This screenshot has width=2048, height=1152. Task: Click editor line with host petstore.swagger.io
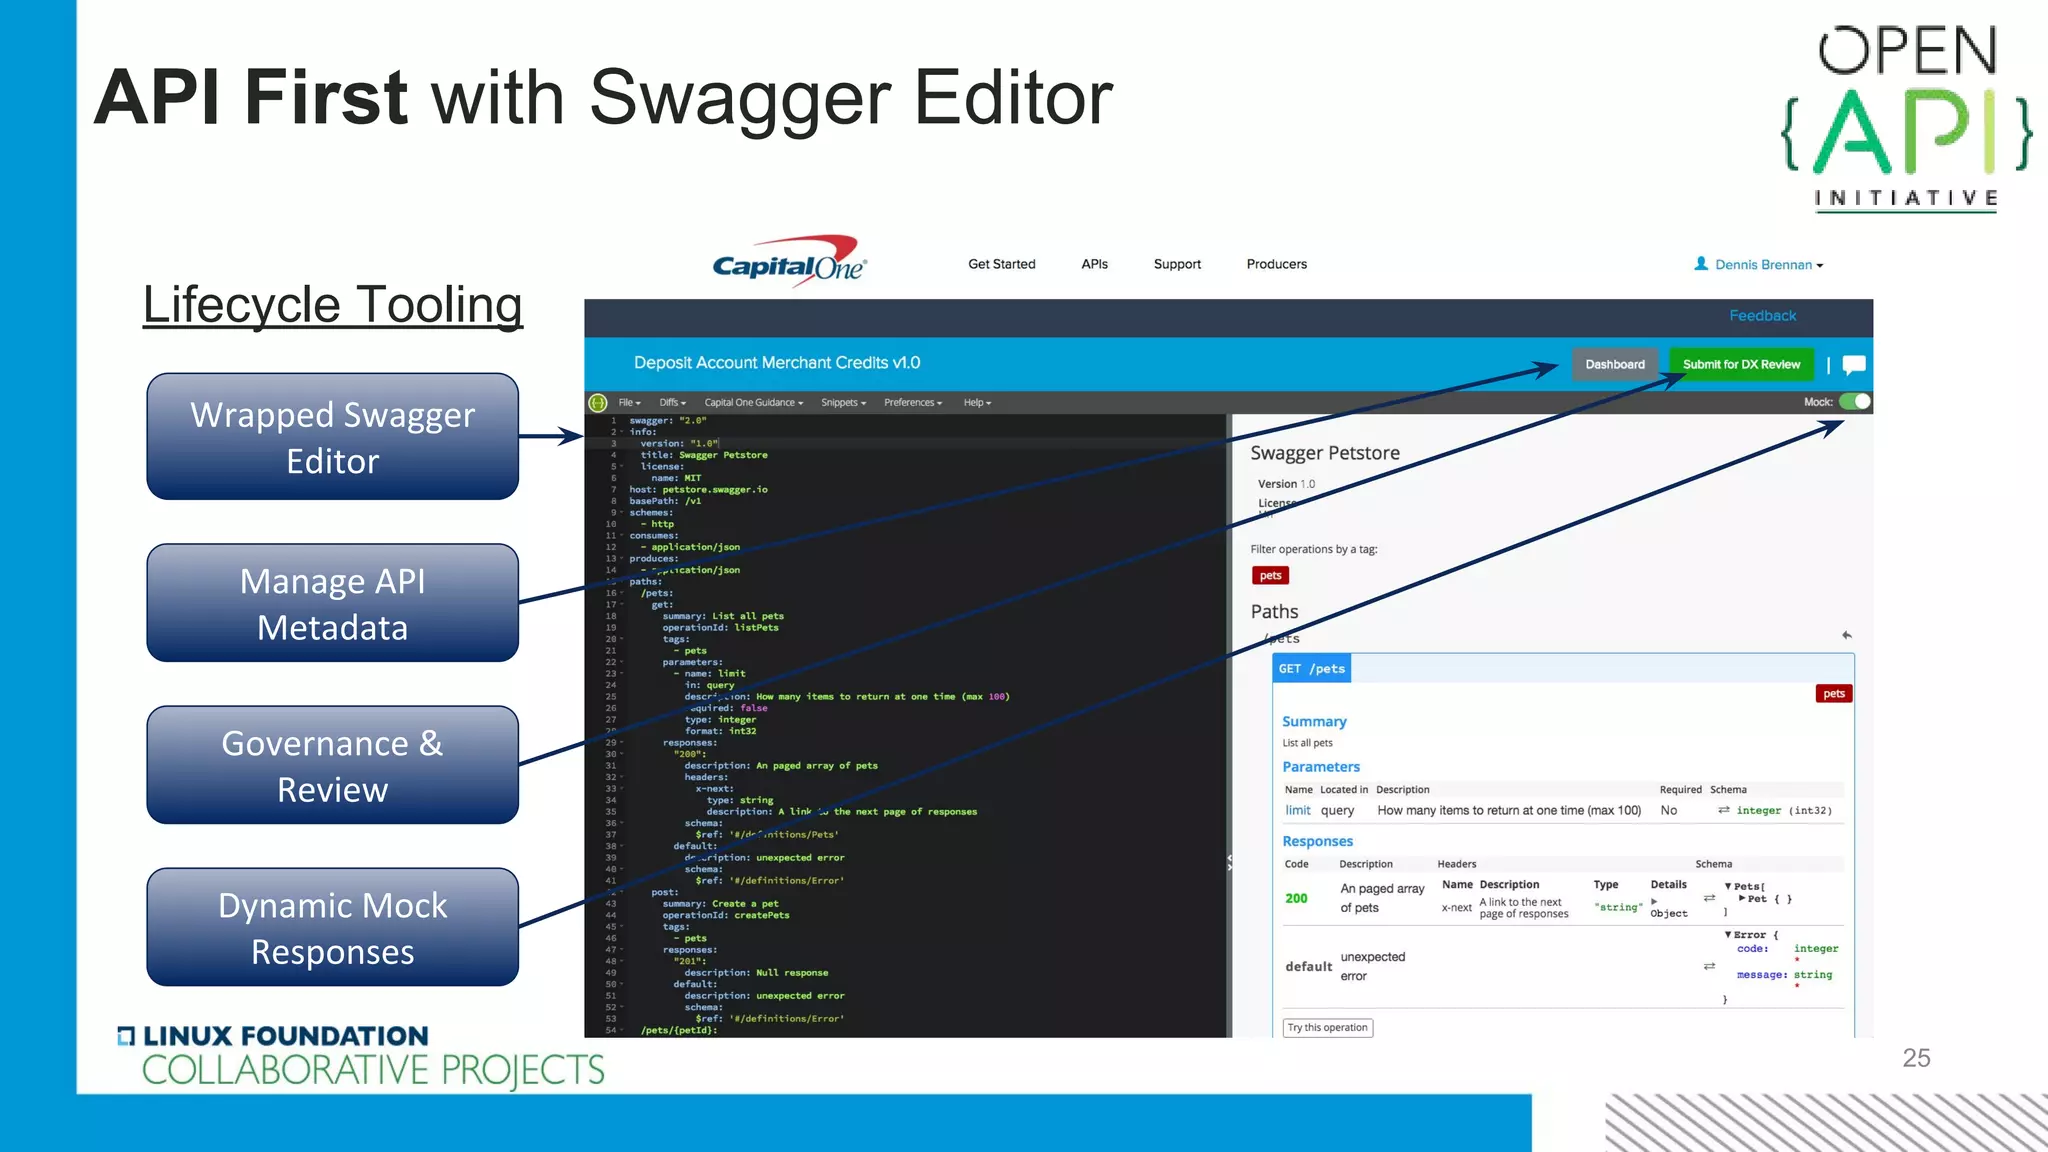click(x=698, y=490)
